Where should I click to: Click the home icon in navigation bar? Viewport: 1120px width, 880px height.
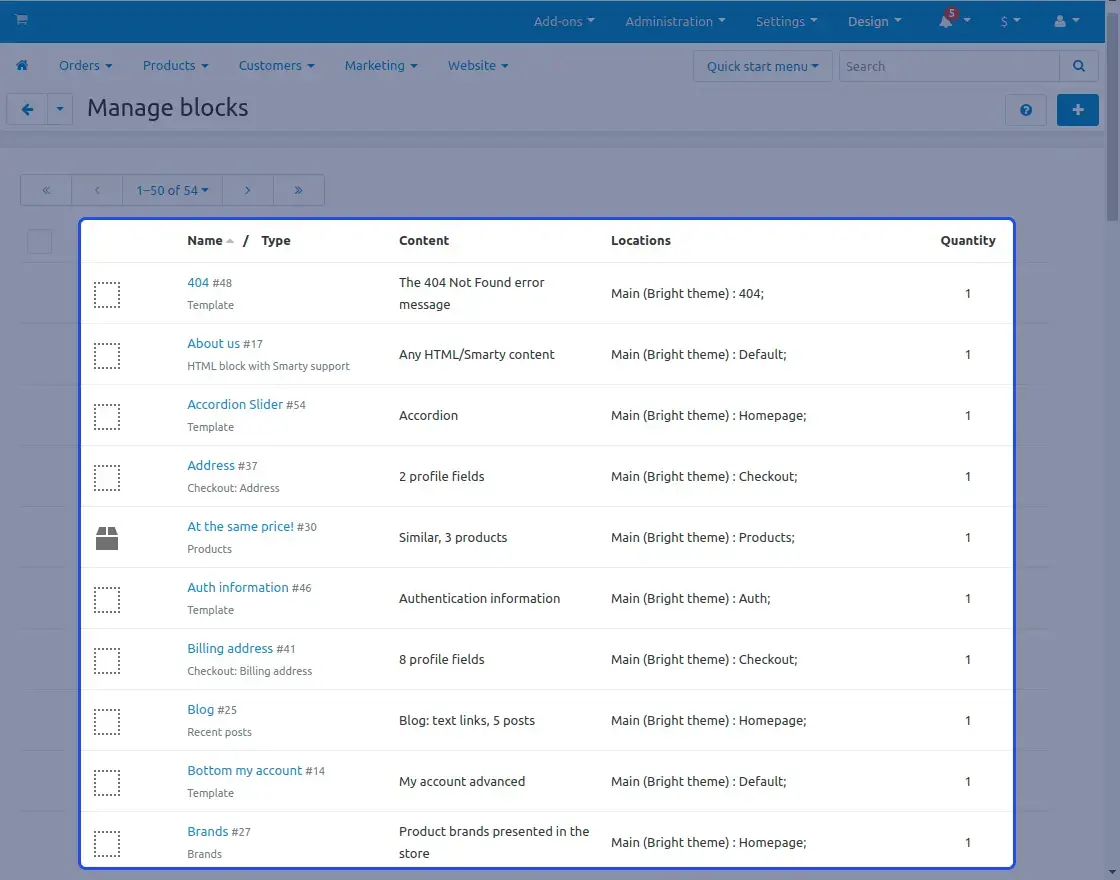[22, 66]
